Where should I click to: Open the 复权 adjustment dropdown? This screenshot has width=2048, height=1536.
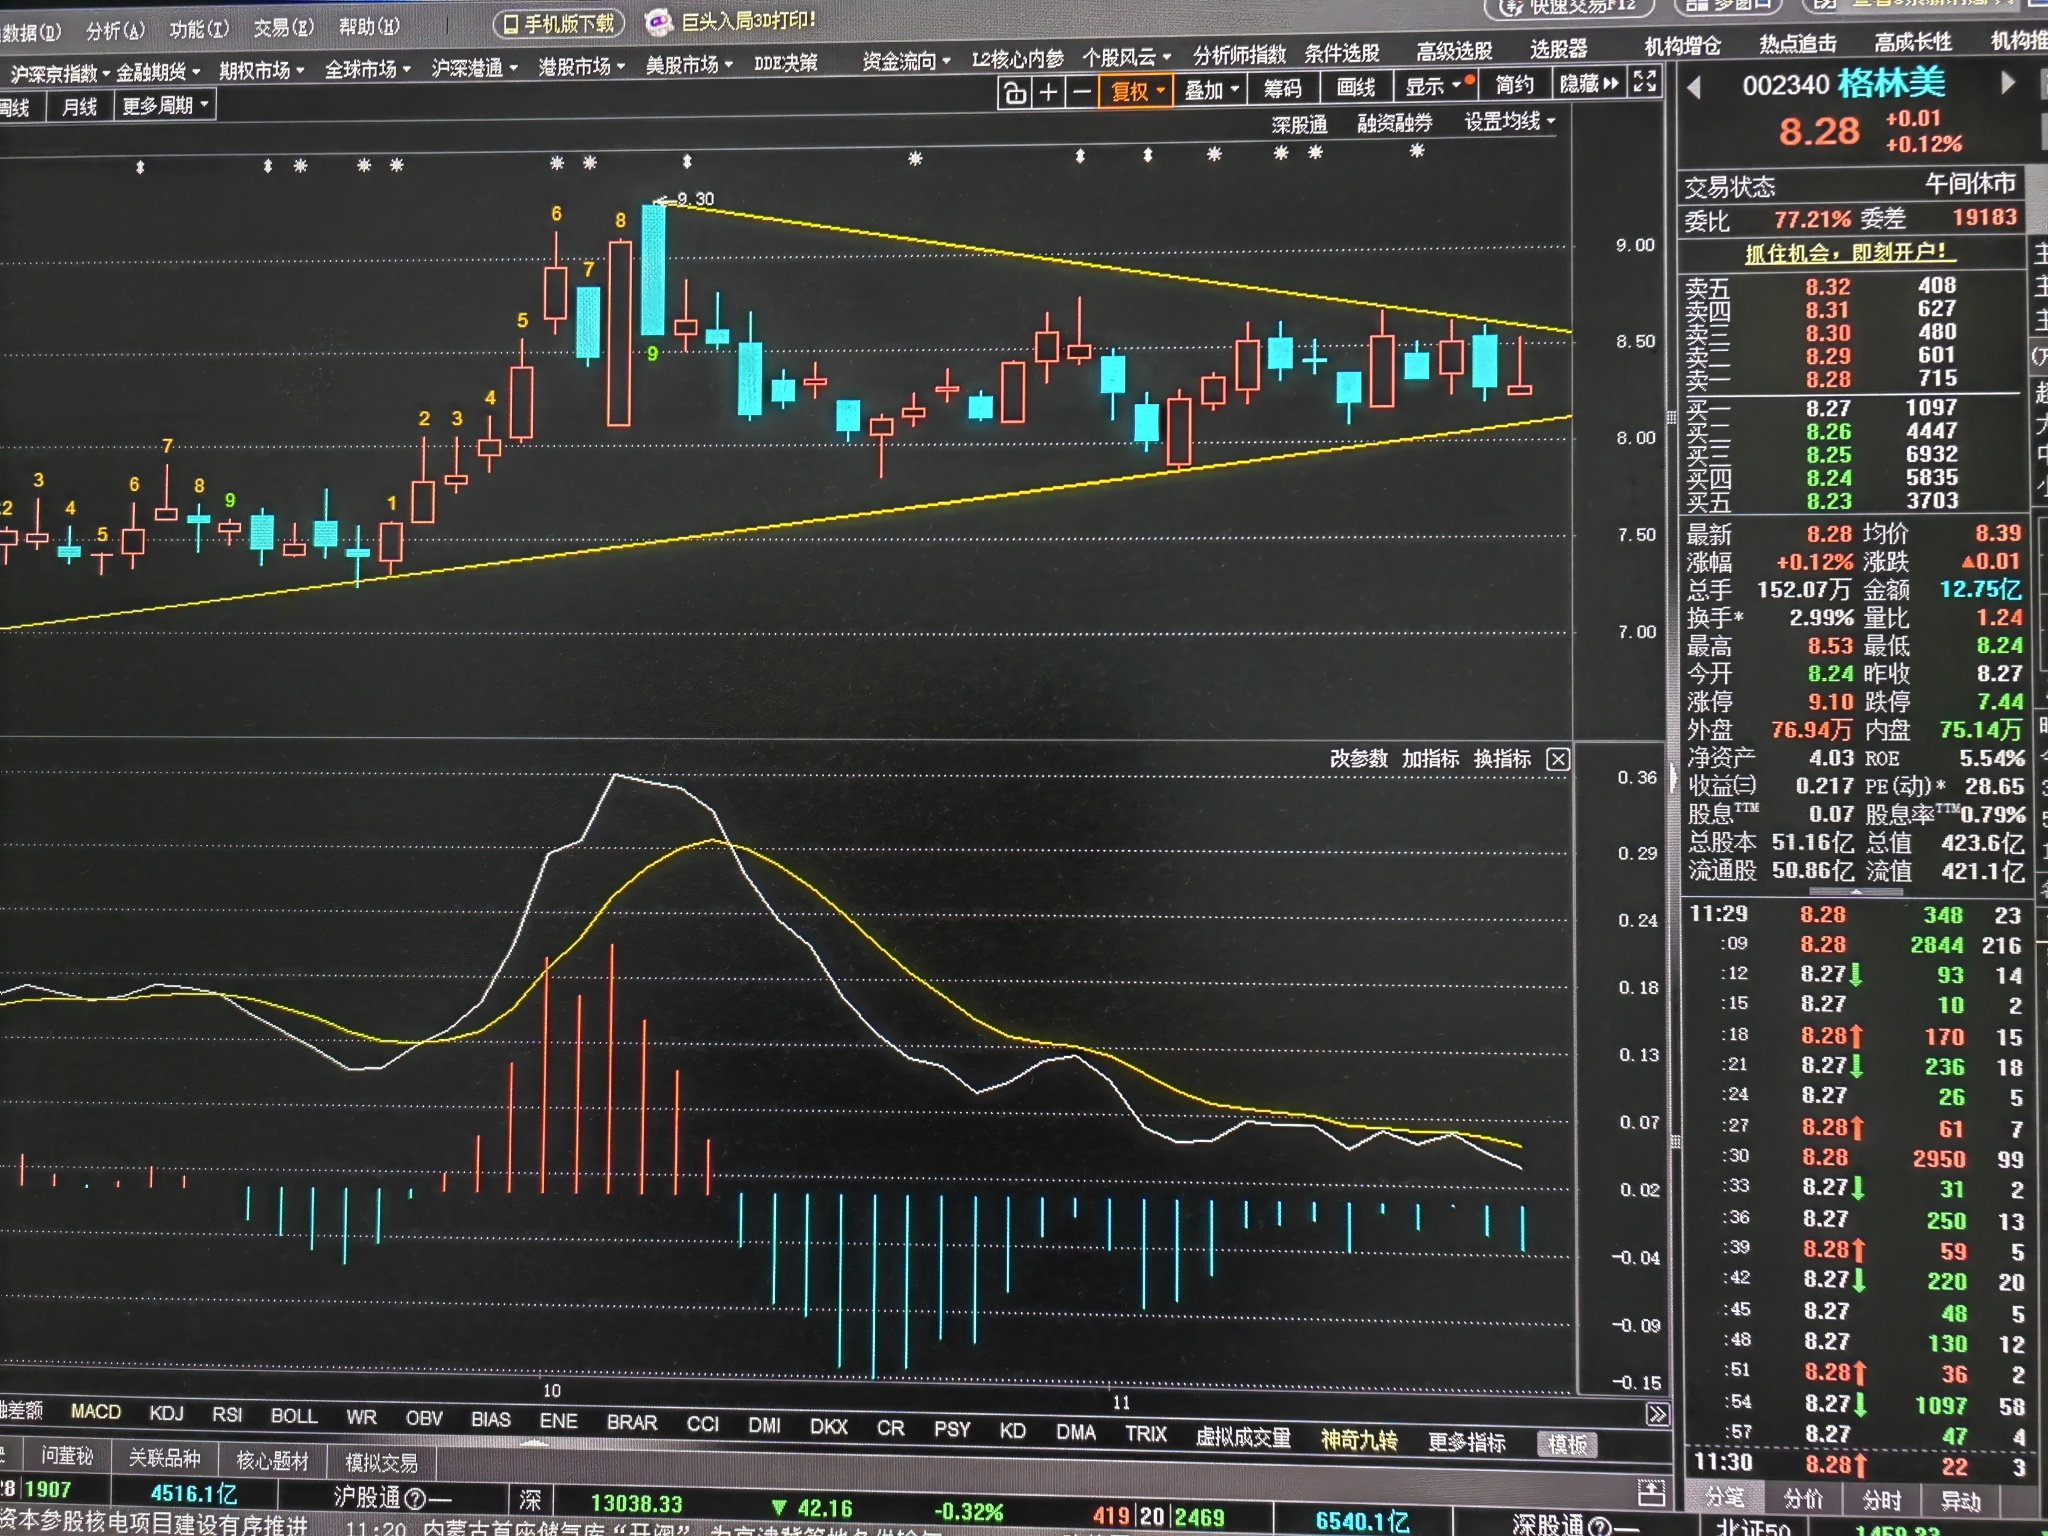pyautogui.click(x=1137, y=91)
